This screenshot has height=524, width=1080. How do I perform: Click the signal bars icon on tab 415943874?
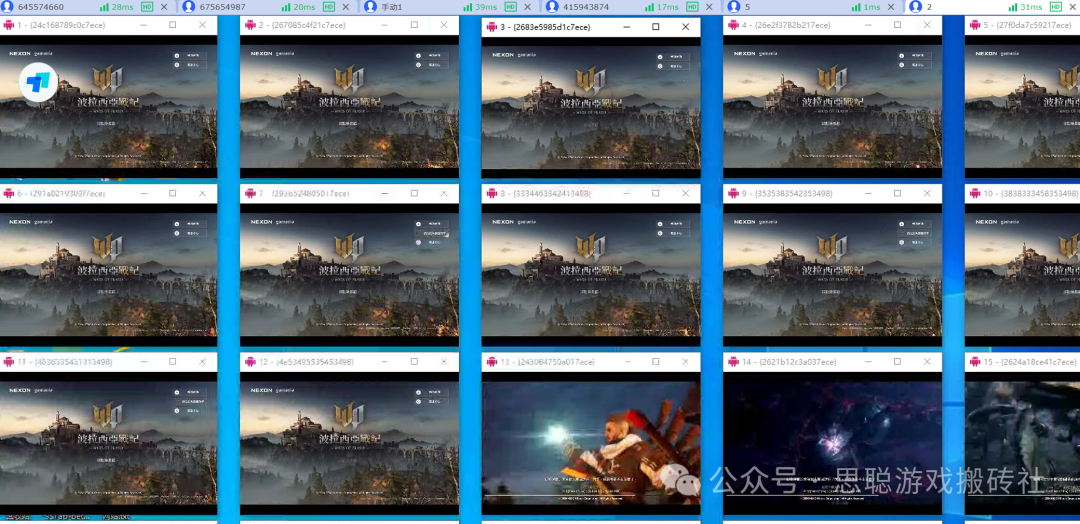(x=649, y=7)
